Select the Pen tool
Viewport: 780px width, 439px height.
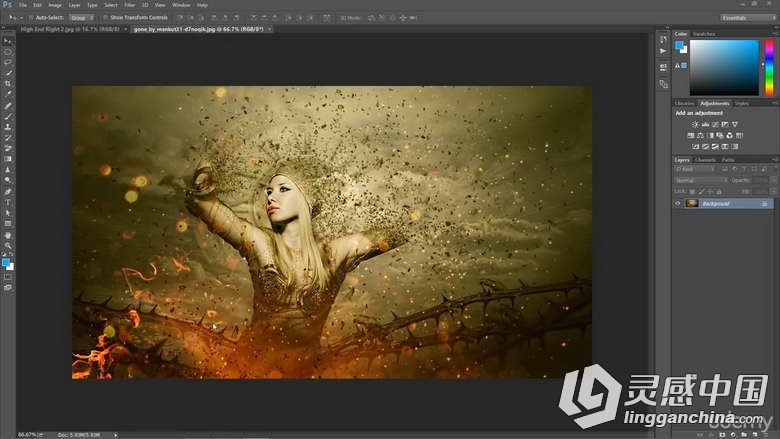[7, 191]
